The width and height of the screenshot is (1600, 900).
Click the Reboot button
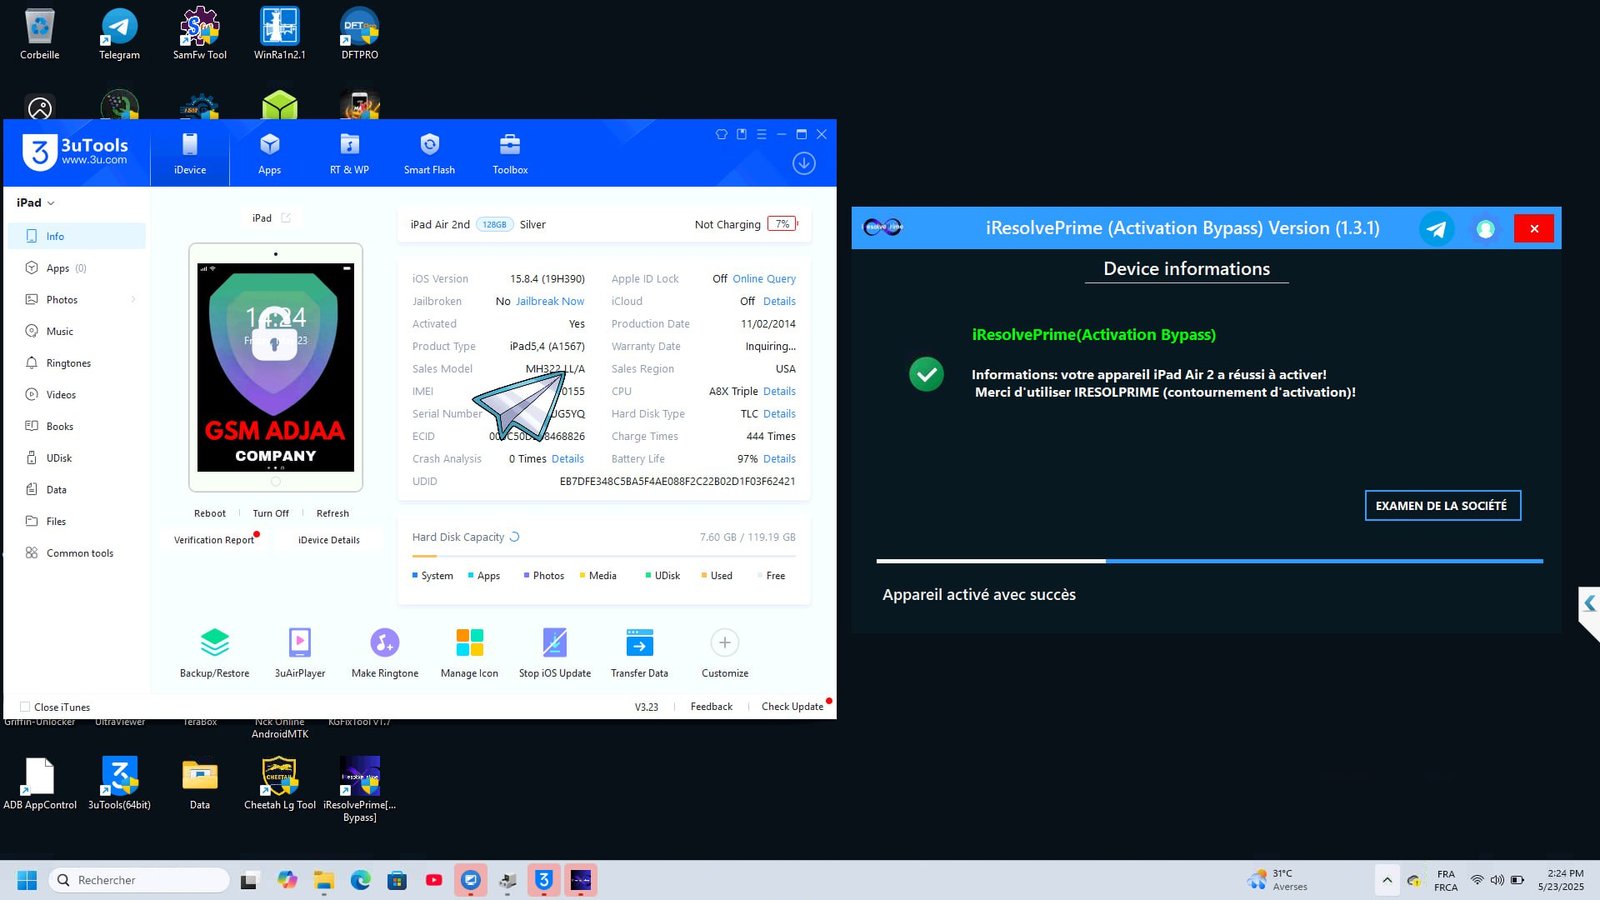(x=210, y=513)
